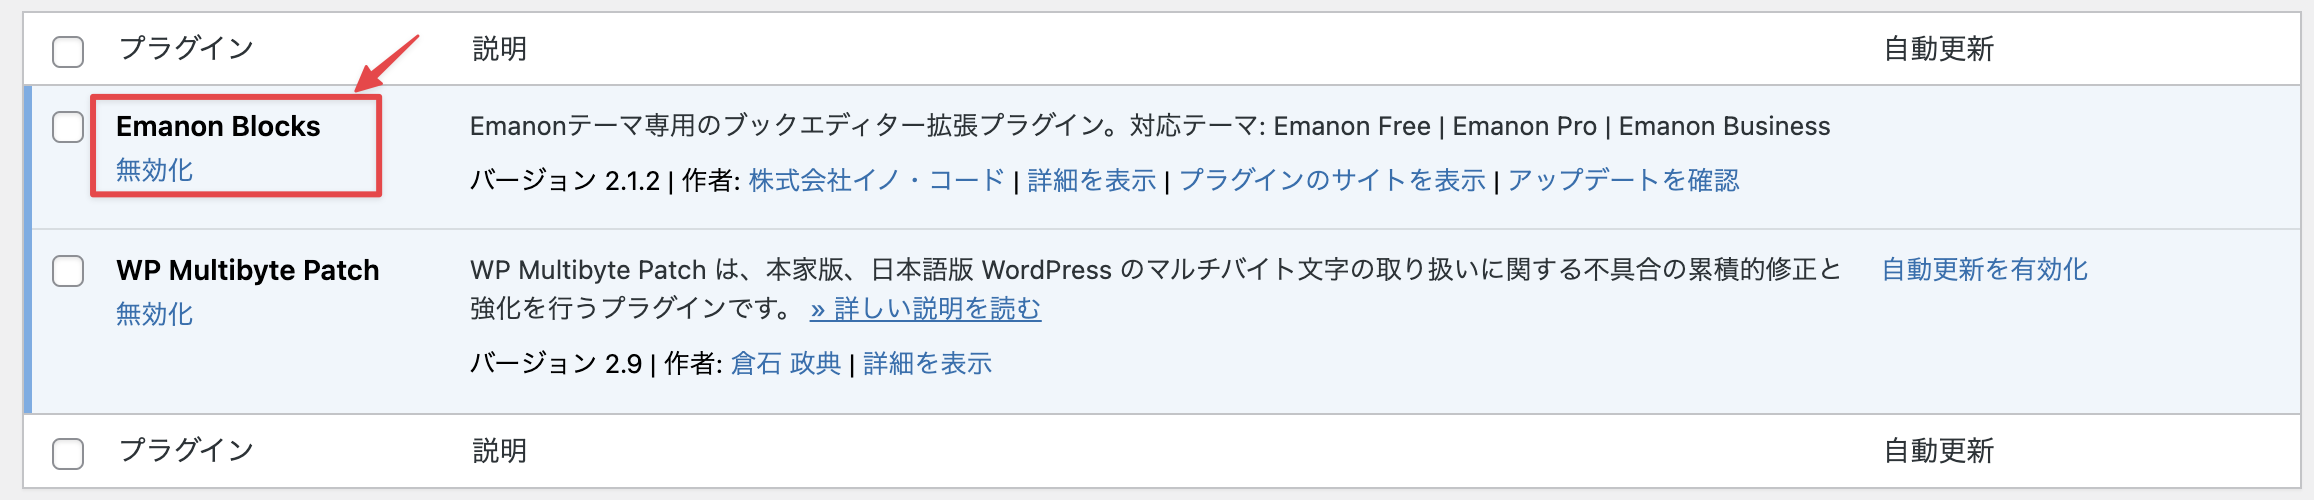Click 説明 column header at top

(x=499, y=49)
